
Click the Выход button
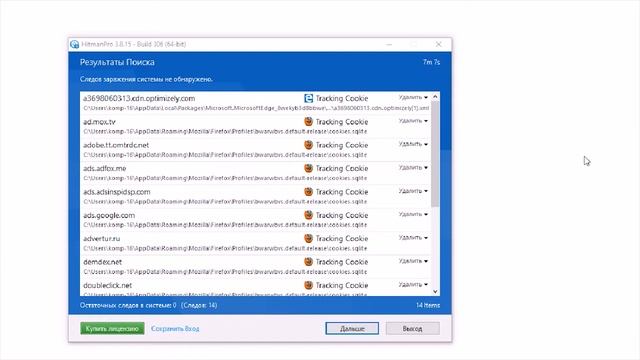coord(412,329)
